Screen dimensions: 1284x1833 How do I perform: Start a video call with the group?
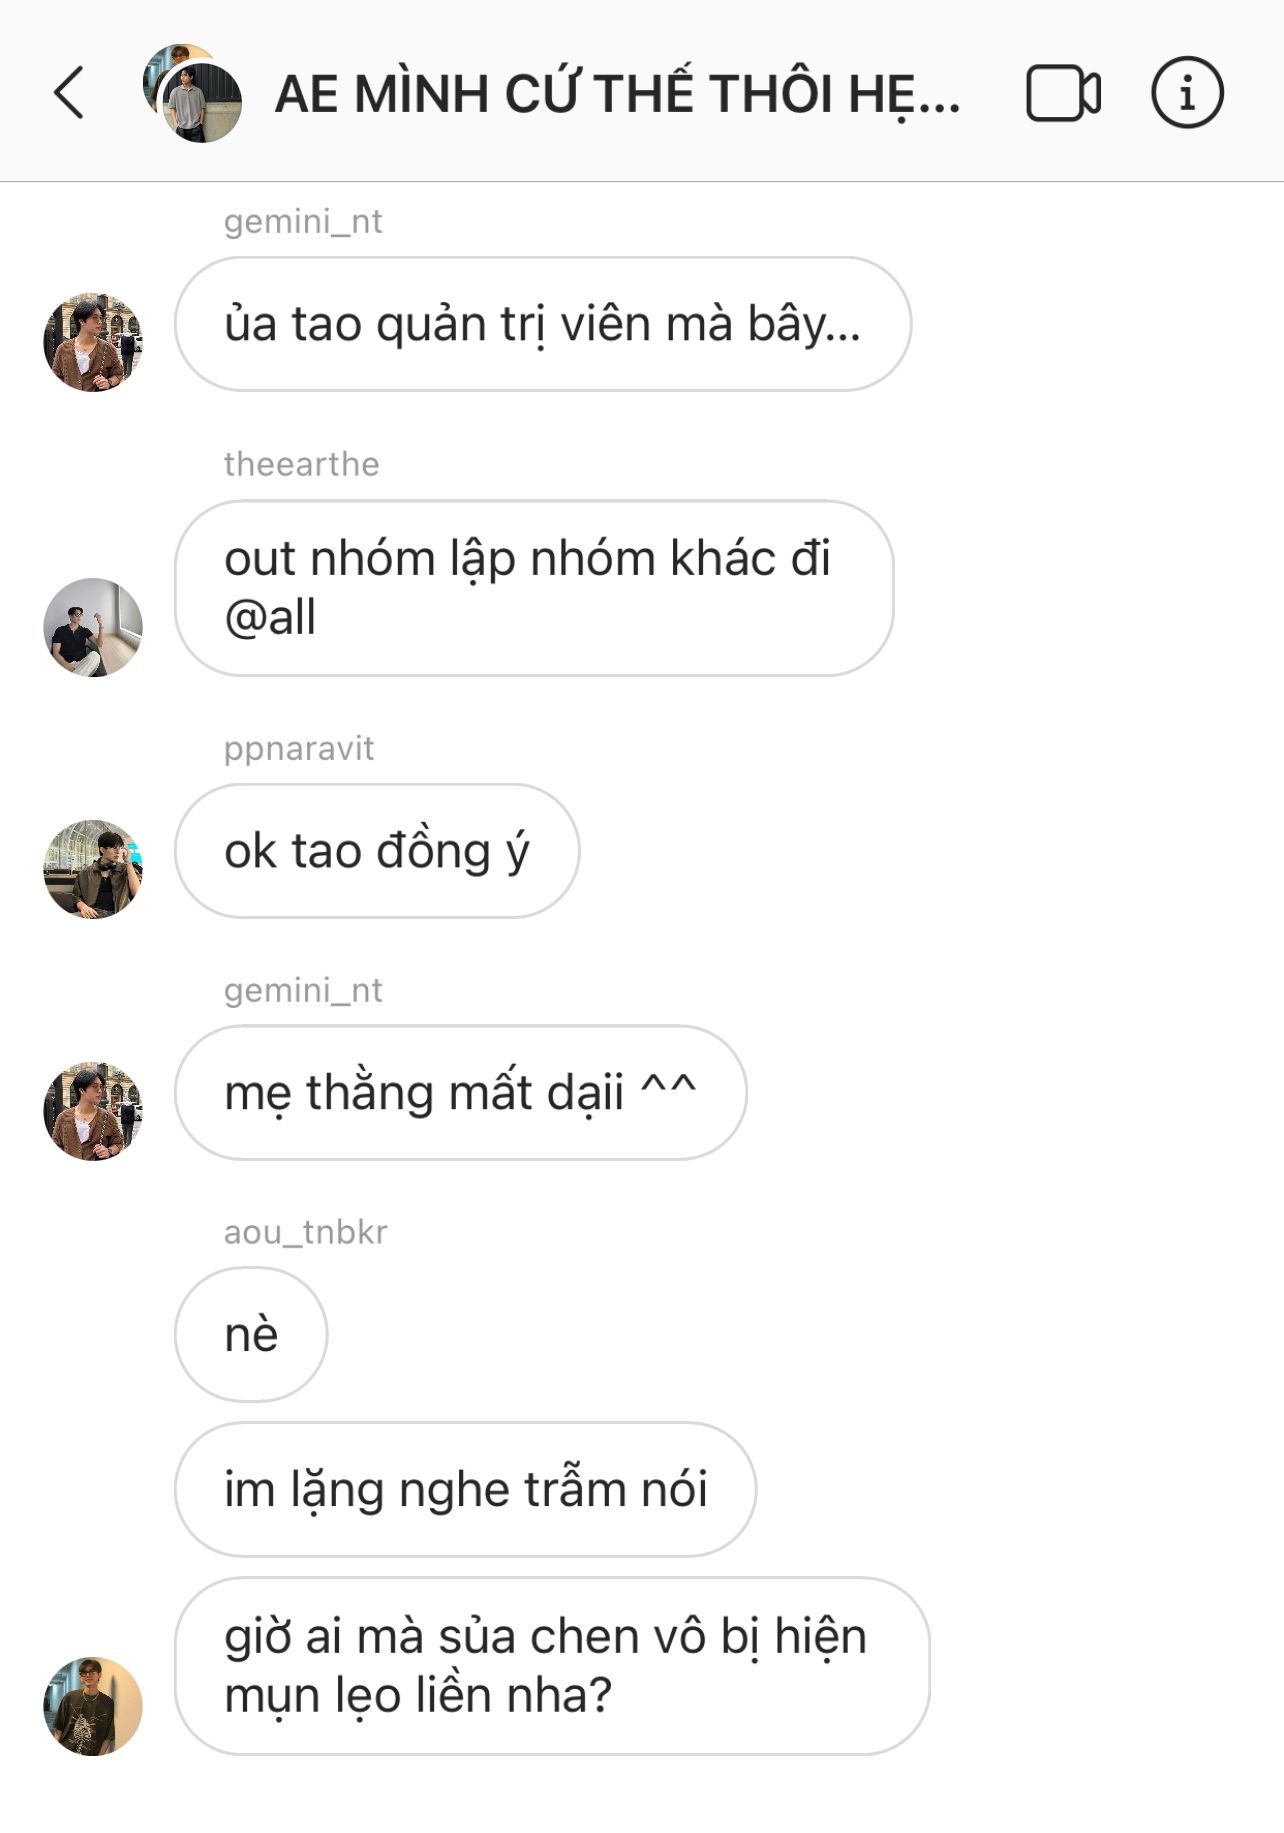point(1063,94)
